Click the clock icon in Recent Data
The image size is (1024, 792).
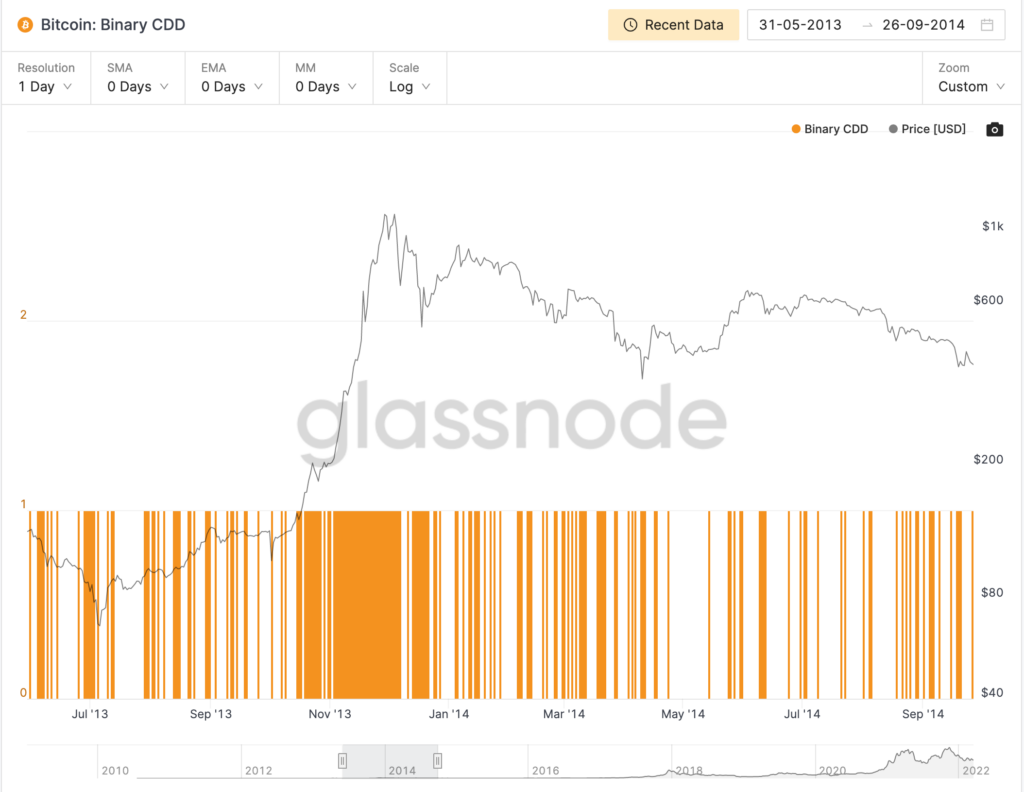point(630,25)
